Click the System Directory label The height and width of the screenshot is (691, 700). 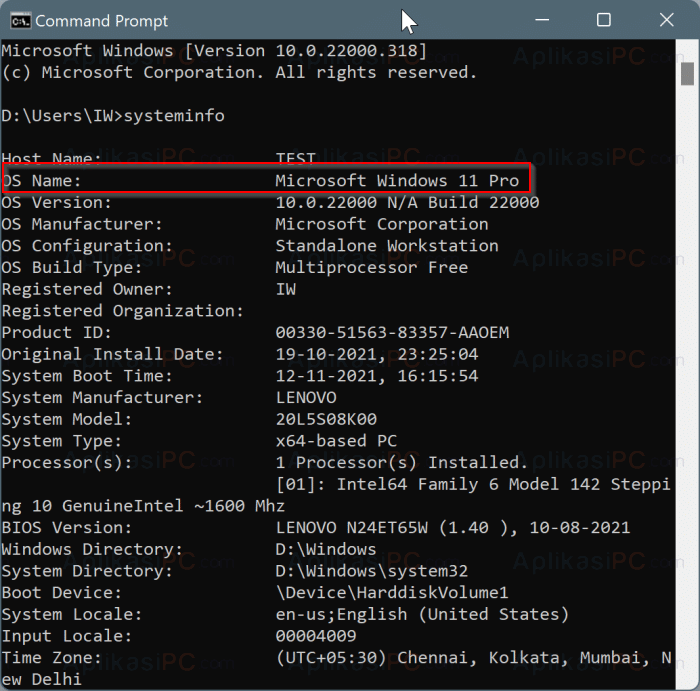[x=87, y=571]
